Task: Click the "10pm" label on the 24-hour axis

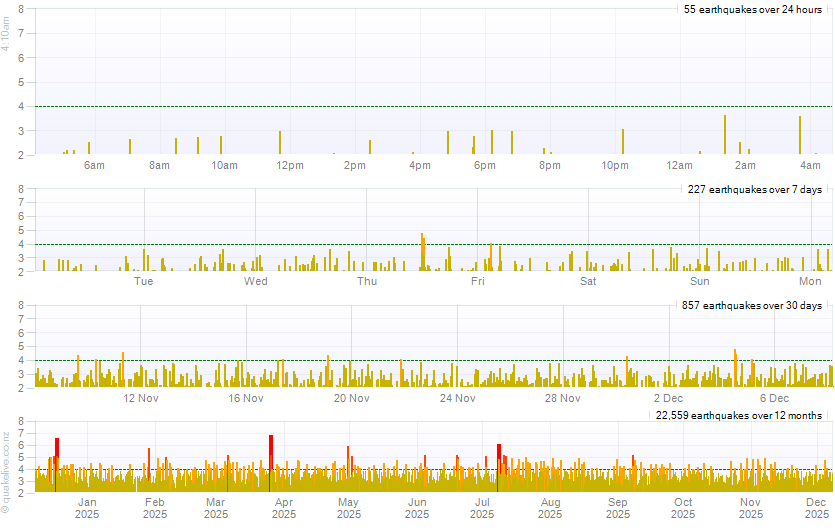Action: 615,165
